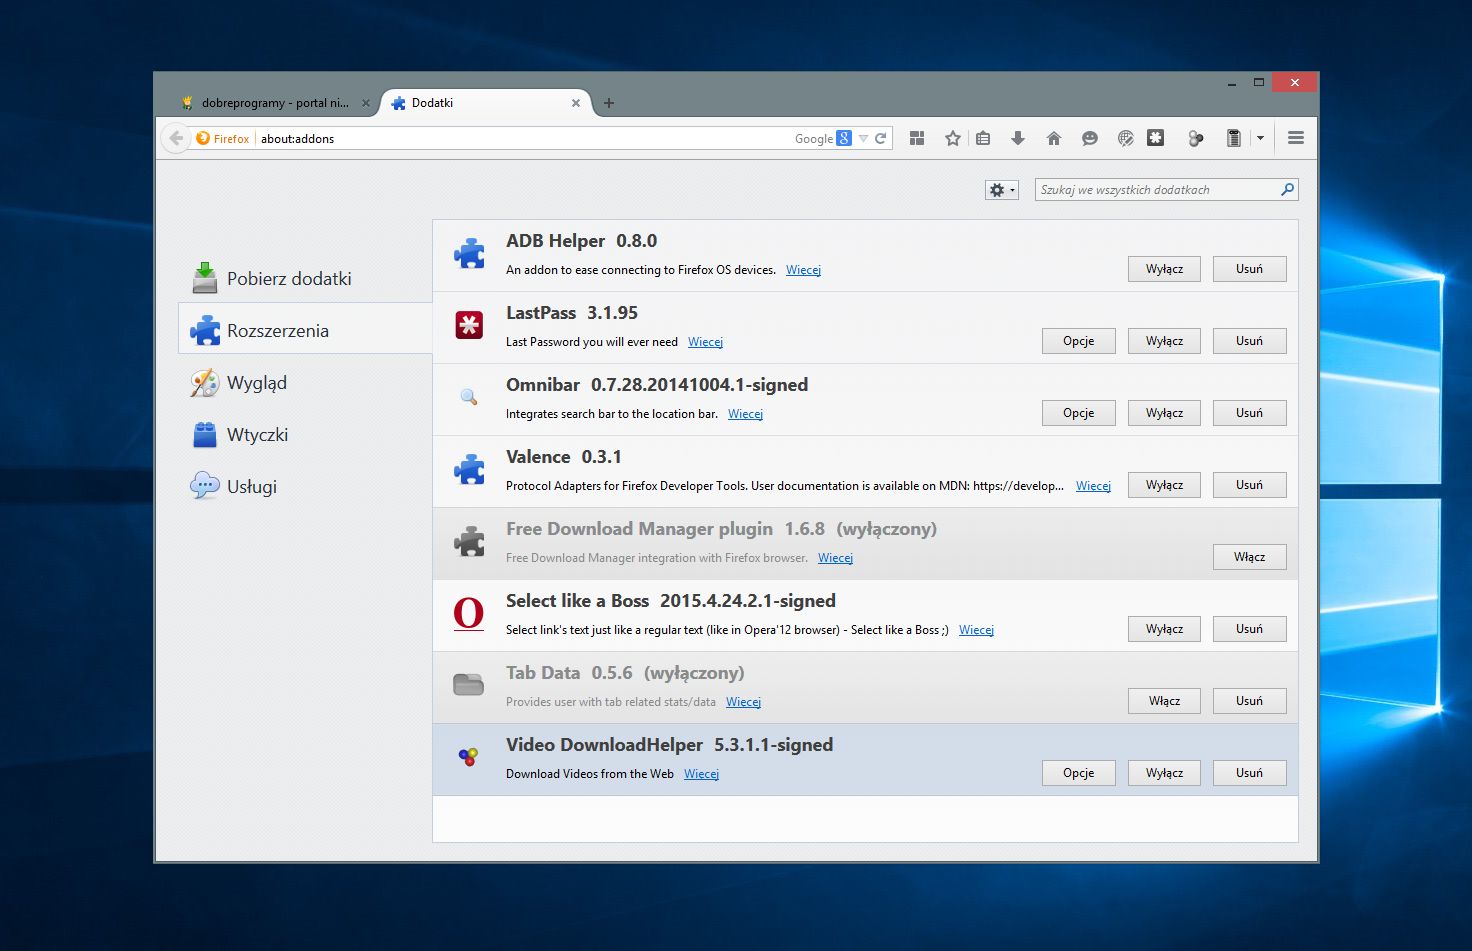Viewport: 1472px width, 951px height.
Task: Disable ADB Helper with Wyłącz
Action: [1164, 269]
